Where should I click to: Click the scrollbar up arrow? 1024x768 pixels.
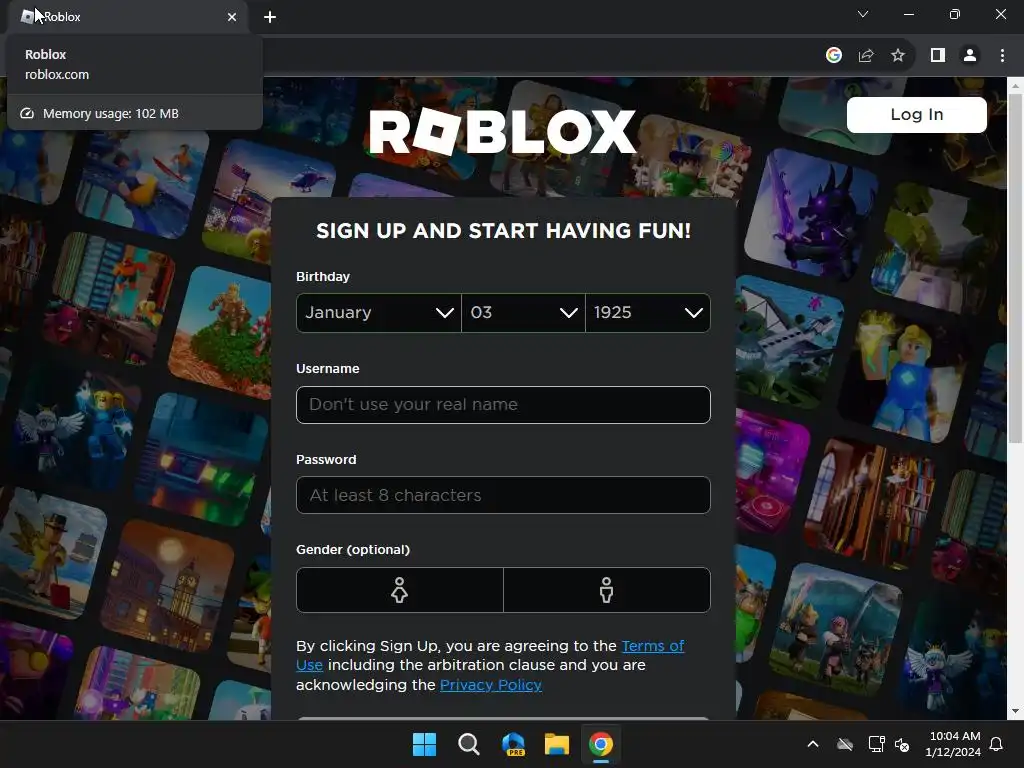(1015, 86)
